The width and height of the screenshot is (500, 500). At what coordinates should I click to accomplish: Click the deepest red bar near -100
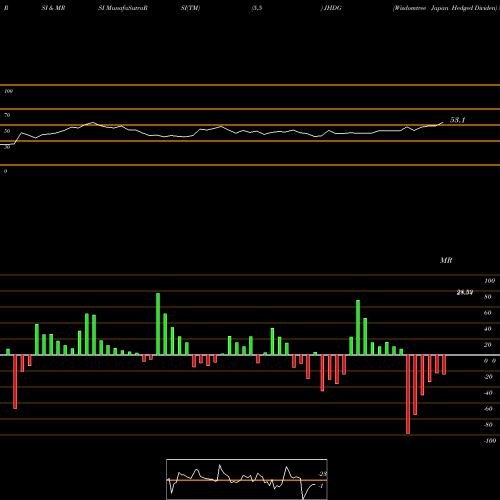click(x=408, y=394)
